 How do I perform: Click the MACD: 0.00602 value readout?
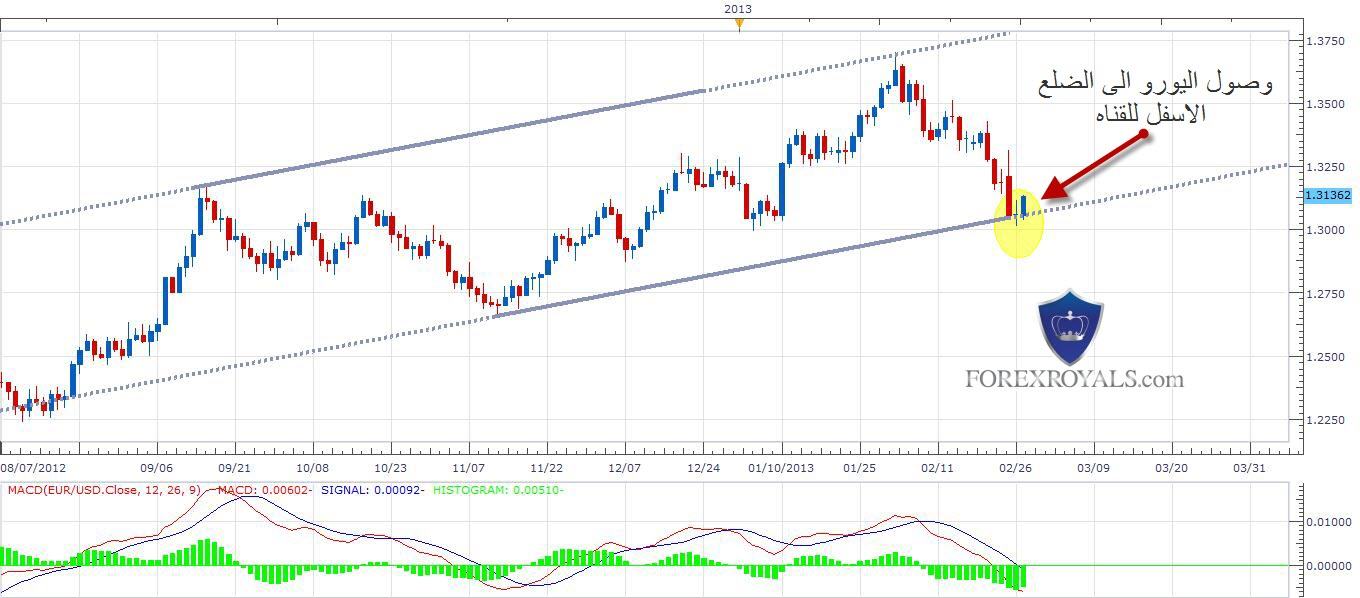pyautogui.click(x=264, y=490)
